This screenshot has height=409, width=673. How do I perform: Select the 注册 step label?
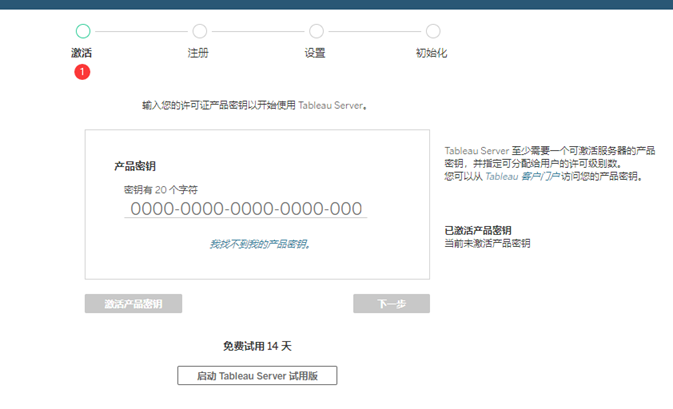coord(198,53)
